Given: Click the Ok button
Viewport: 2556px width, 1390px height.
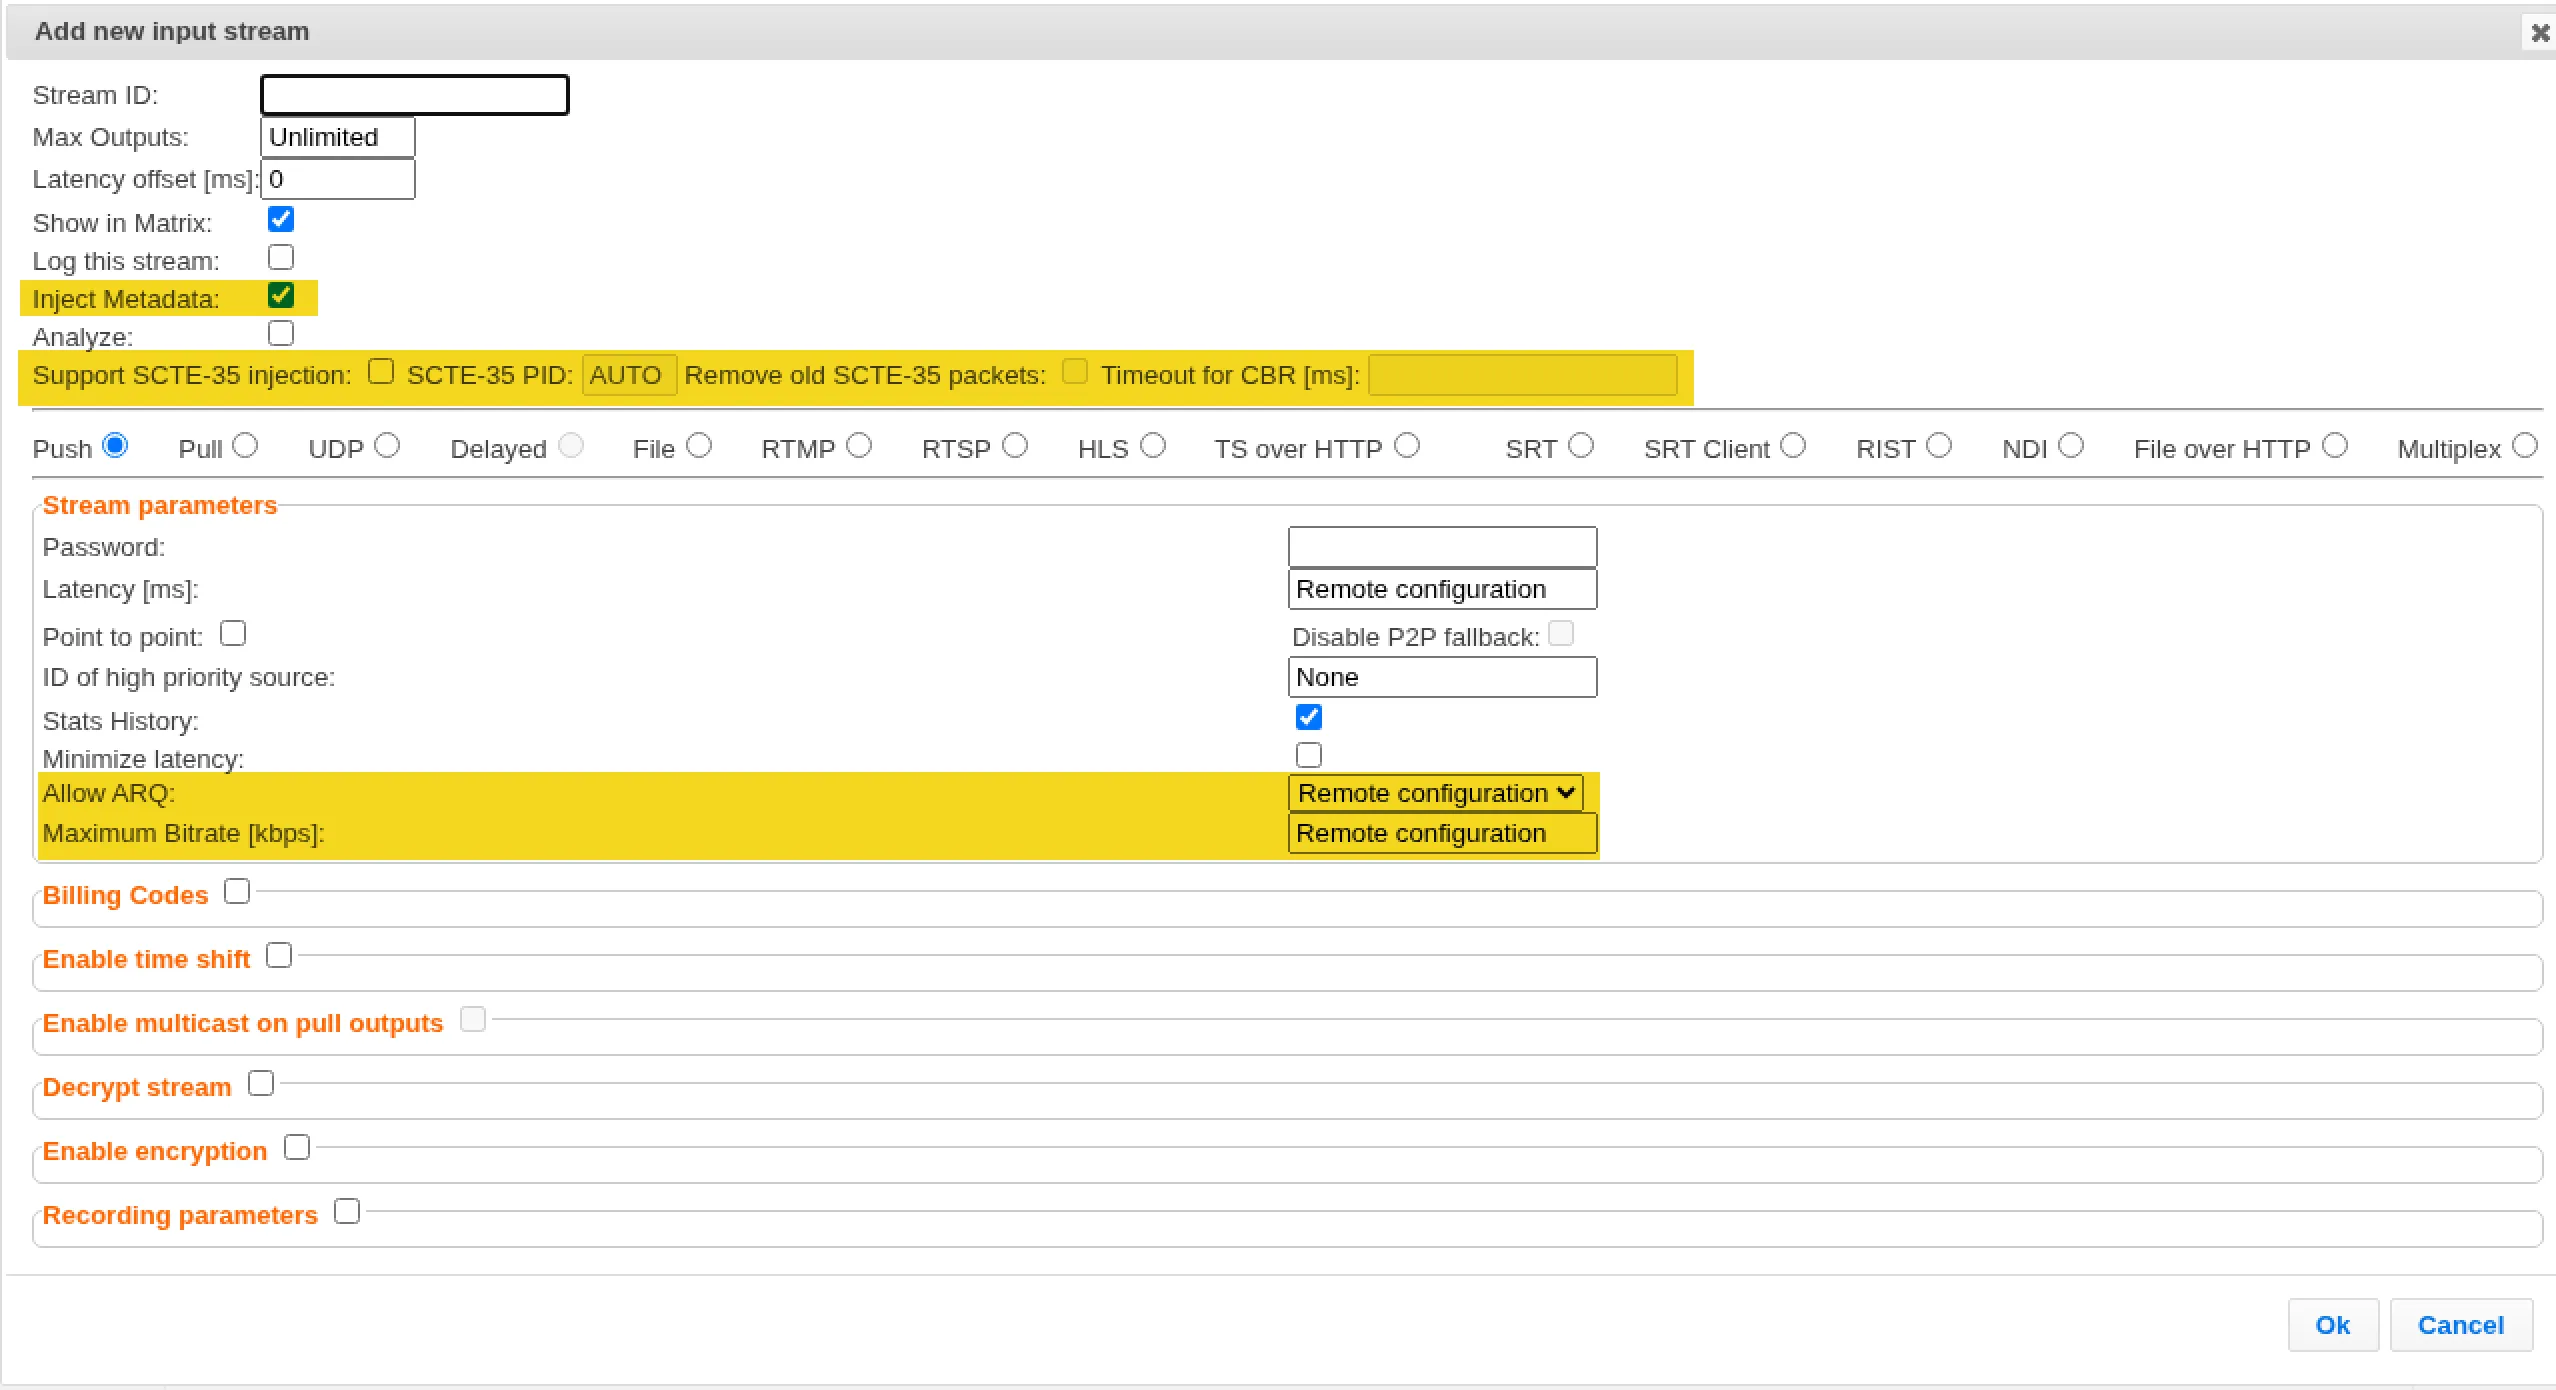Looking at the screenshot, I should pyautogui.click(x=2333, y=1325).
